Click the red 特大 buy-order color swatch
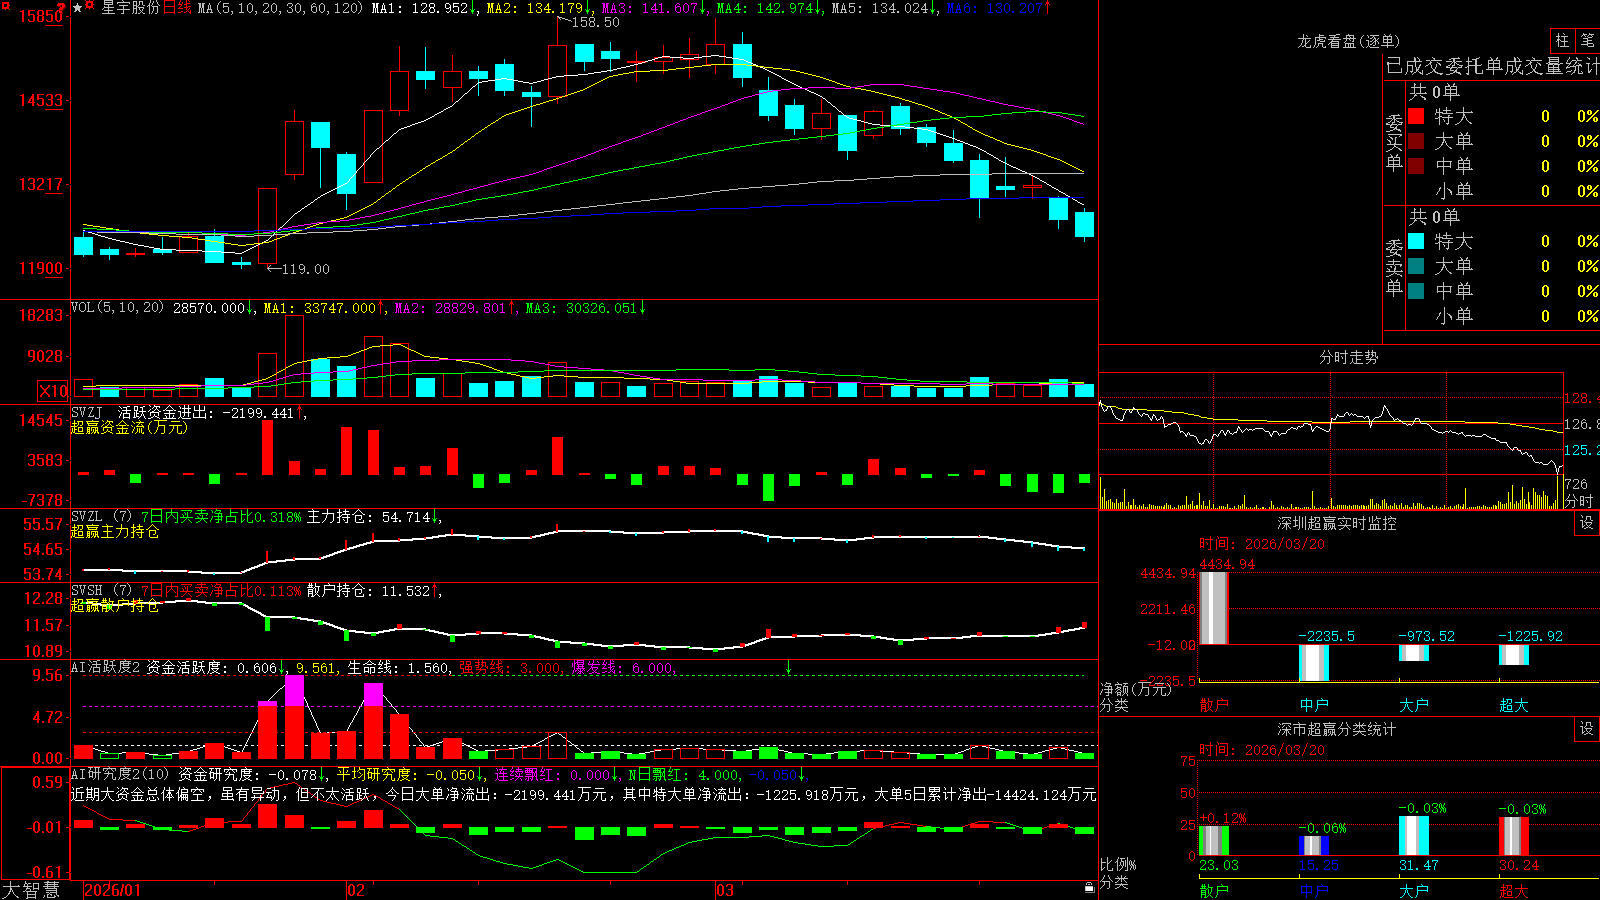Viewport: 1600px width, 900px height. coord(1416,116)
